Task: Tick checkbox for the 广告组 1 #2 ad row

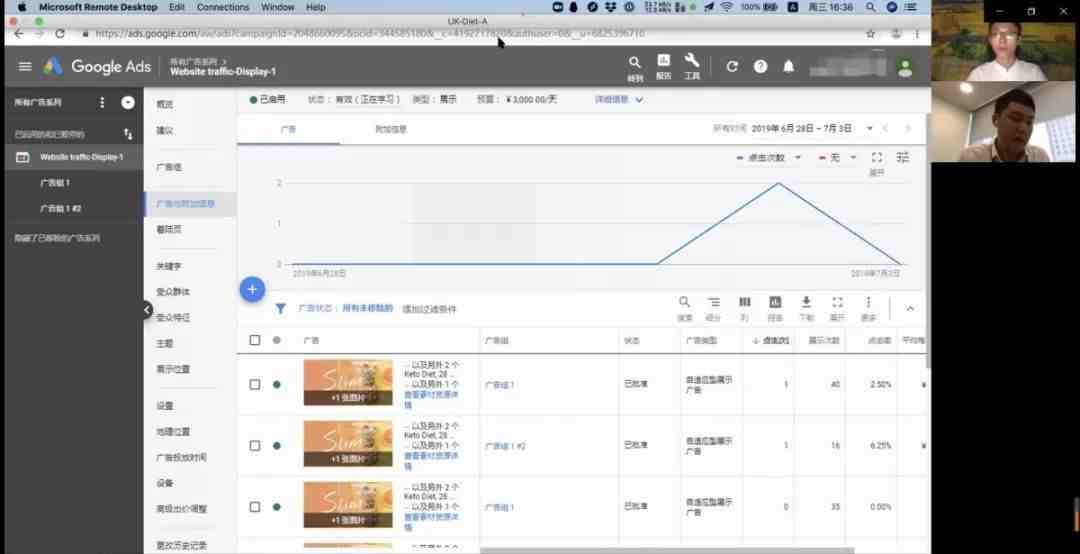Action: tap(255, 446)
